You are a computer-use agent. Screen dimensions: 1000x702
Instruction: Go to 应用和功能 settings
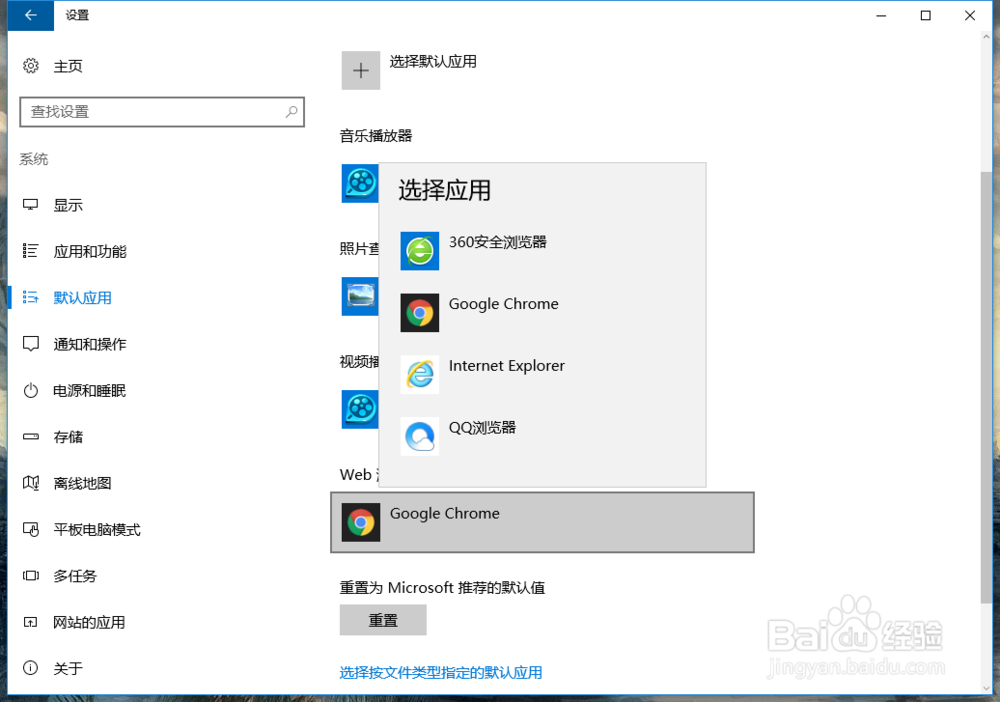coord(90,251)
